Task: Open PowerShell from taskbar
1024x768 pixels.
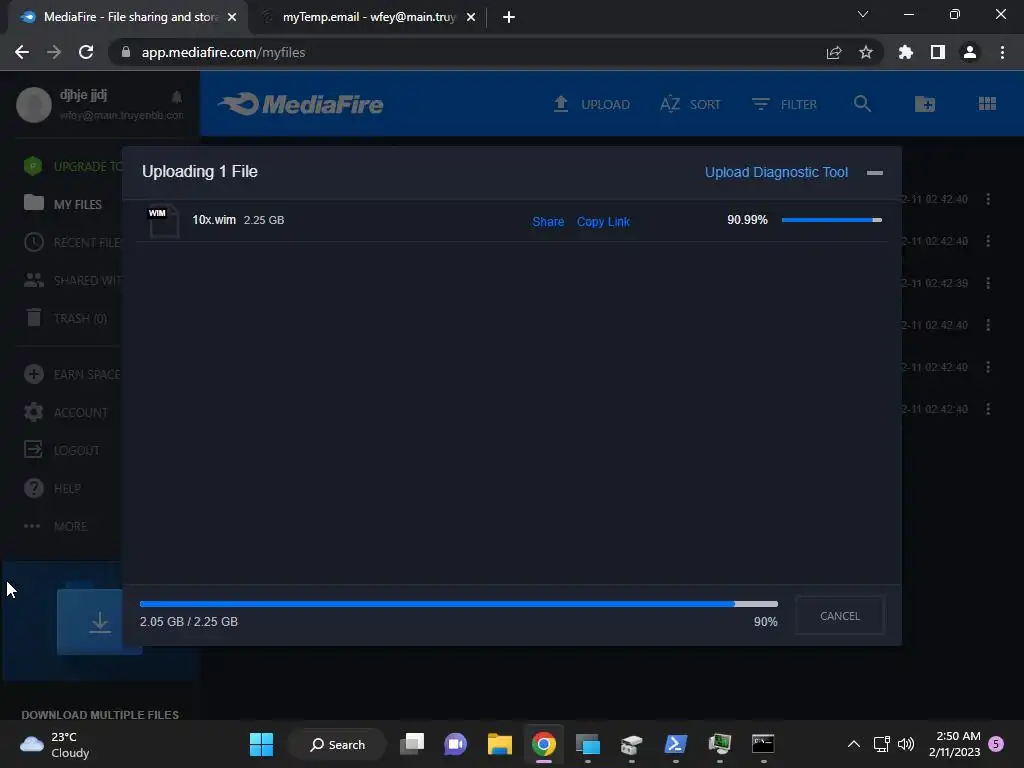Action: [675, 744]
